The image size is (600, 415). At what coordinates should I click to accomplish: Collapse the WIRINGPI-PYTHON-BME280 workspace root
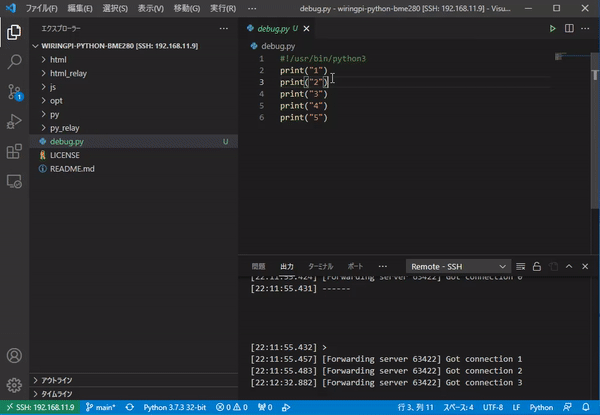(133, 46)
